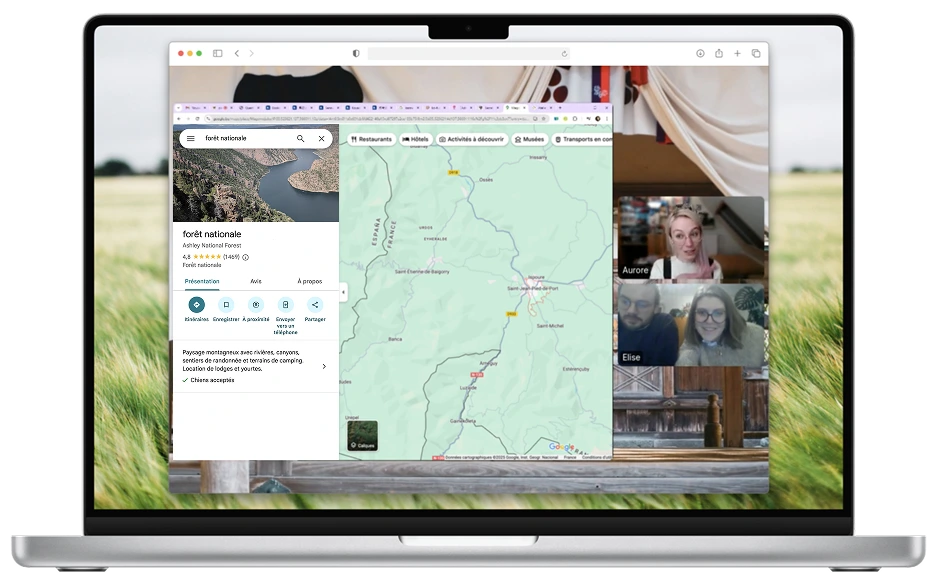Select the Musées filter chip
The image size is (937, 585).
coord(530,139)
